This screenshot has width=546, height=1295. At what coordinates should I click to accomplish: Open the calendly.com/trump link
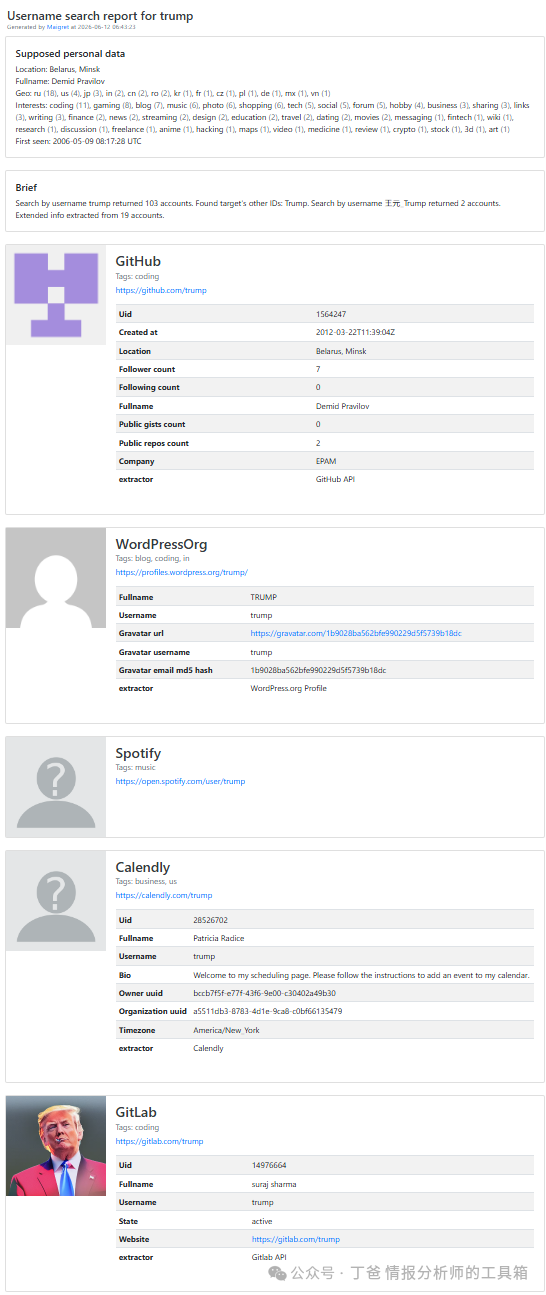[164, 895]
